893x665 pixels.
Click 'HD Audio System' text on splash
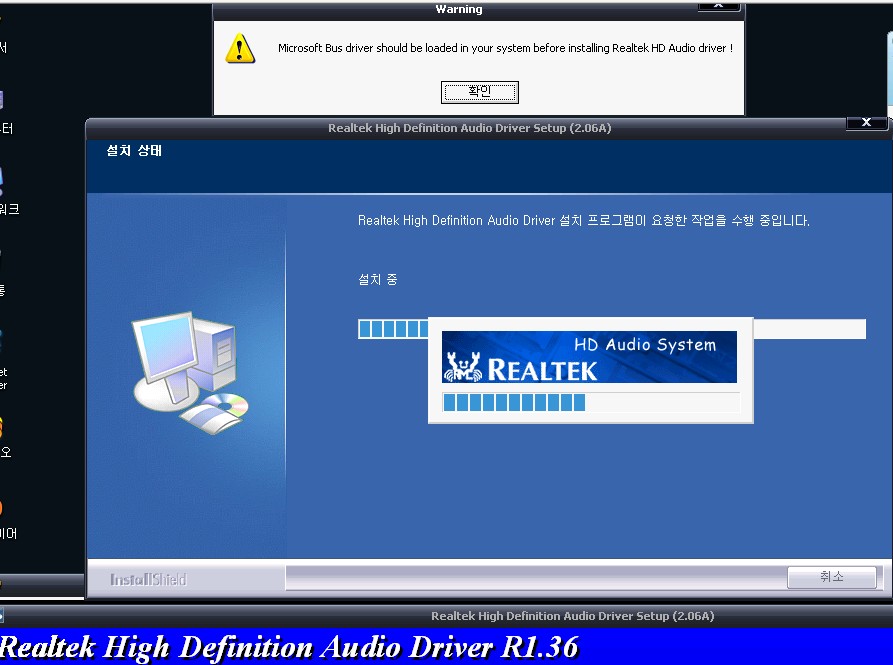(x=645, y=344)
